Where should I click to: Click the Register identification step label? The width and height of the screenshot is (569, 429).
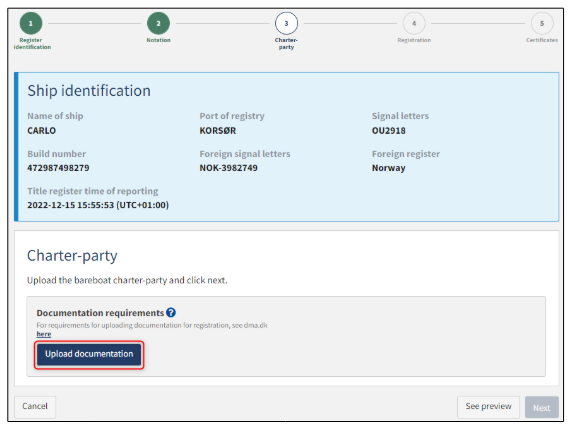coord(32,44)
